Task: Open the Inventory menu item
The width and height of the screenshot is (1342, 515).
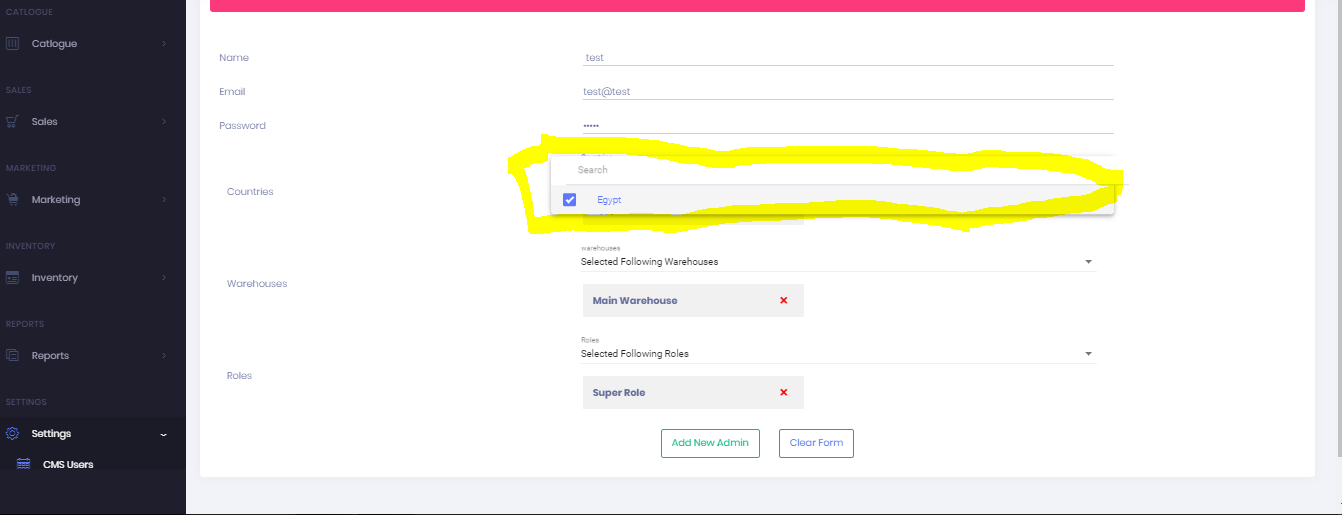Action: (55, 278)
